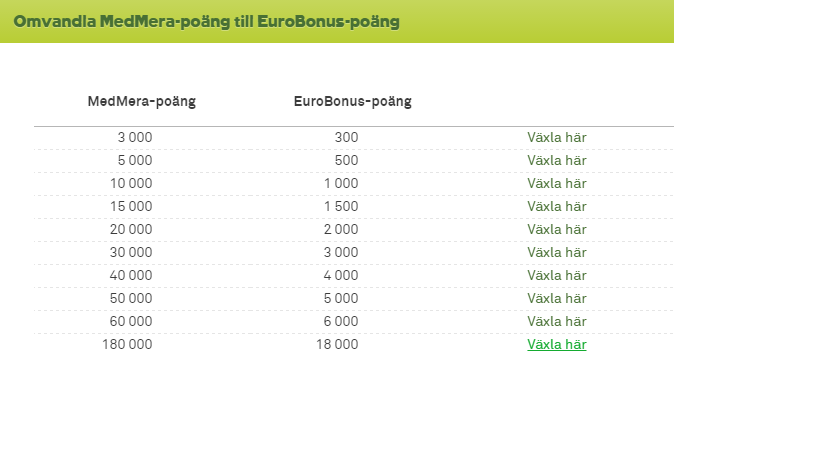Click the 'EuroBonus-poäng' column header
Image resolution: width=819 pixels, height=460 pixels.
[353, 101]
